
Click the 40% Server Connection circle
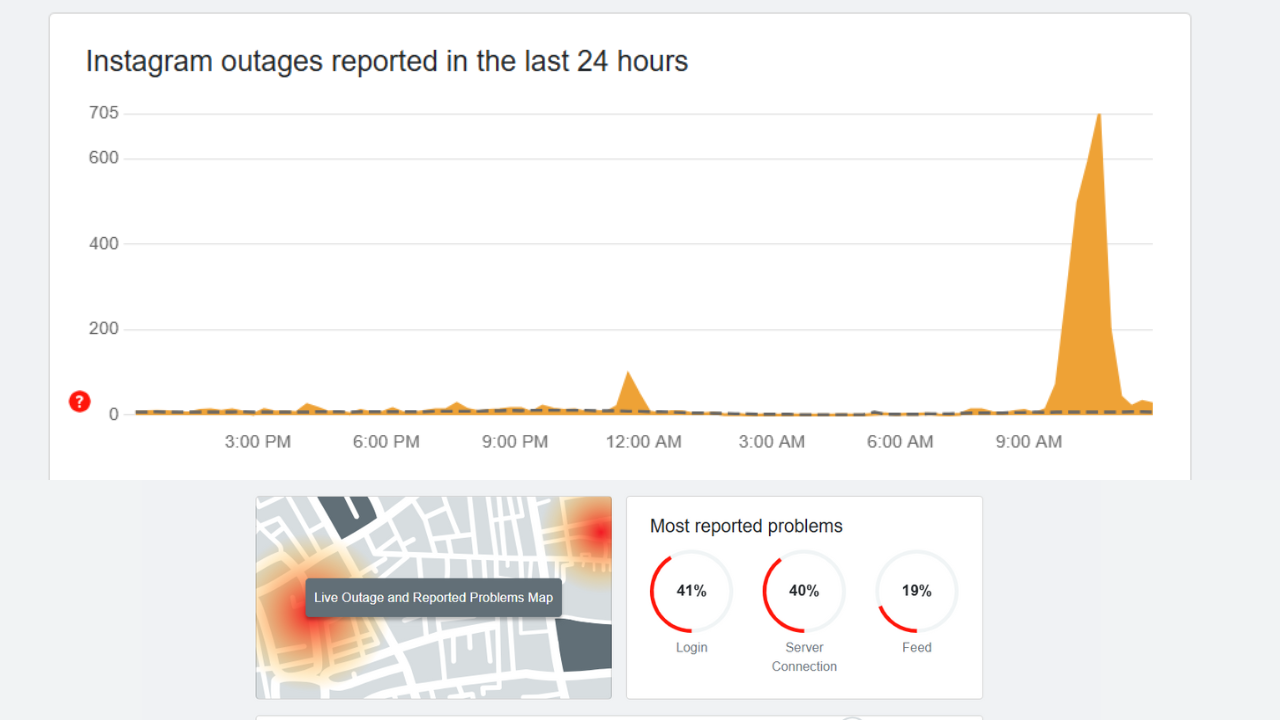(x=804, y=591)
